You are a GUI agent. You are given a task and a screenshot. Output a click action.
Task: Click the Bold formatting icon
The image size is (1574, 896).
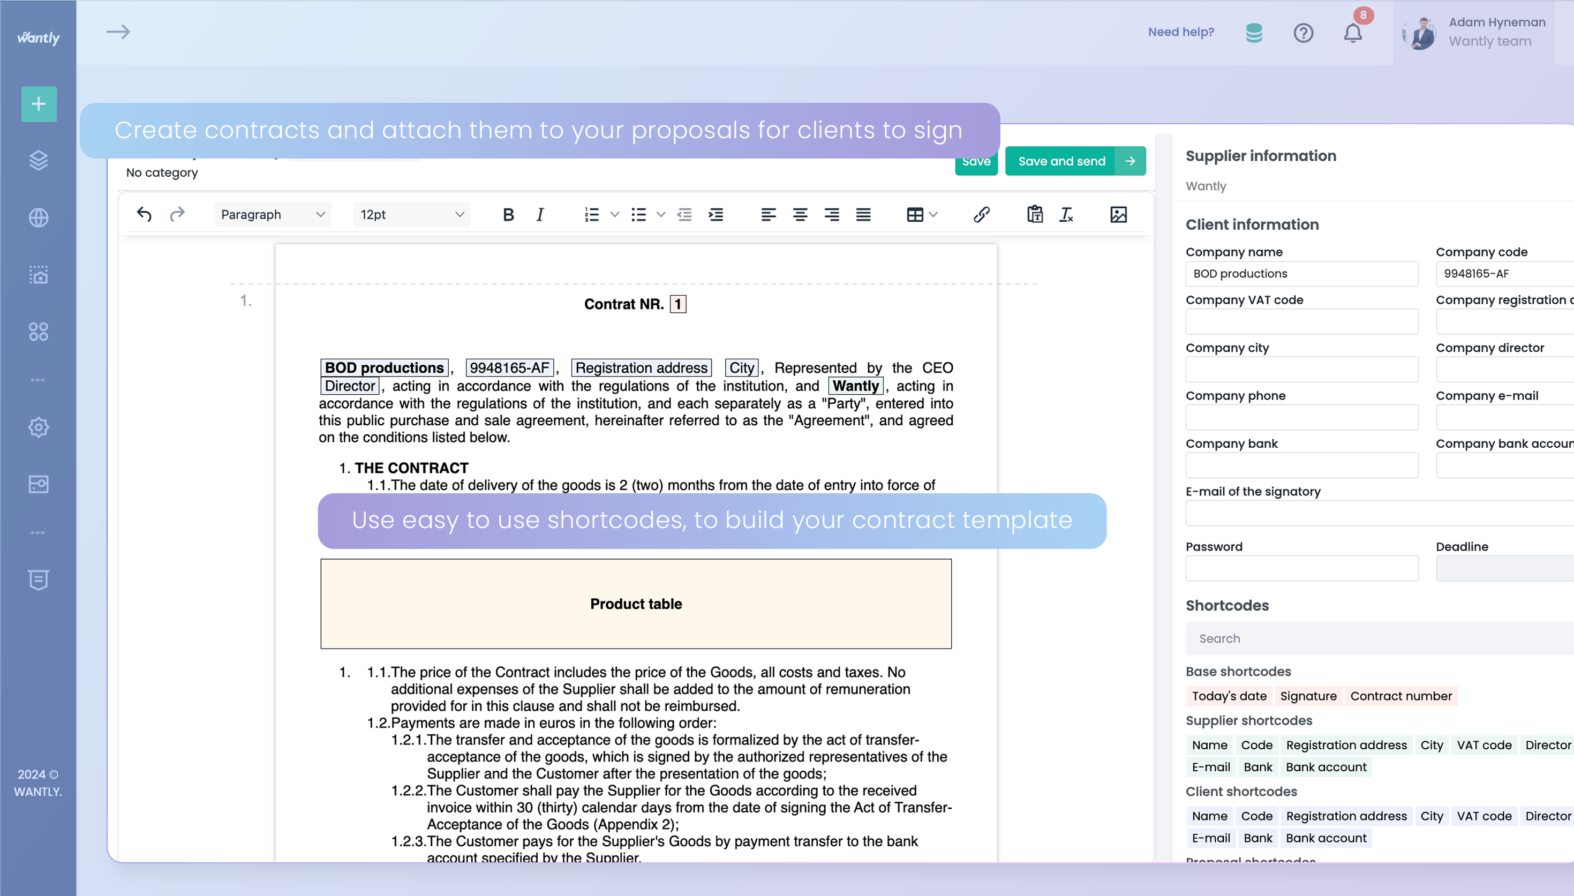[x=508, y=215]
